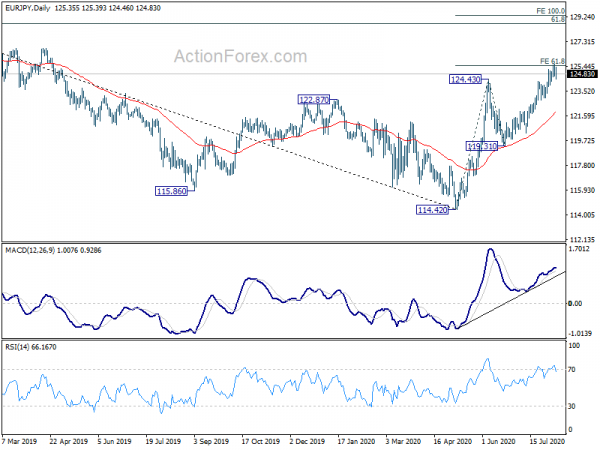Screen dimensions: 600x450
Task: Click the 19 Jul 2019 date label
Action: 163,441
